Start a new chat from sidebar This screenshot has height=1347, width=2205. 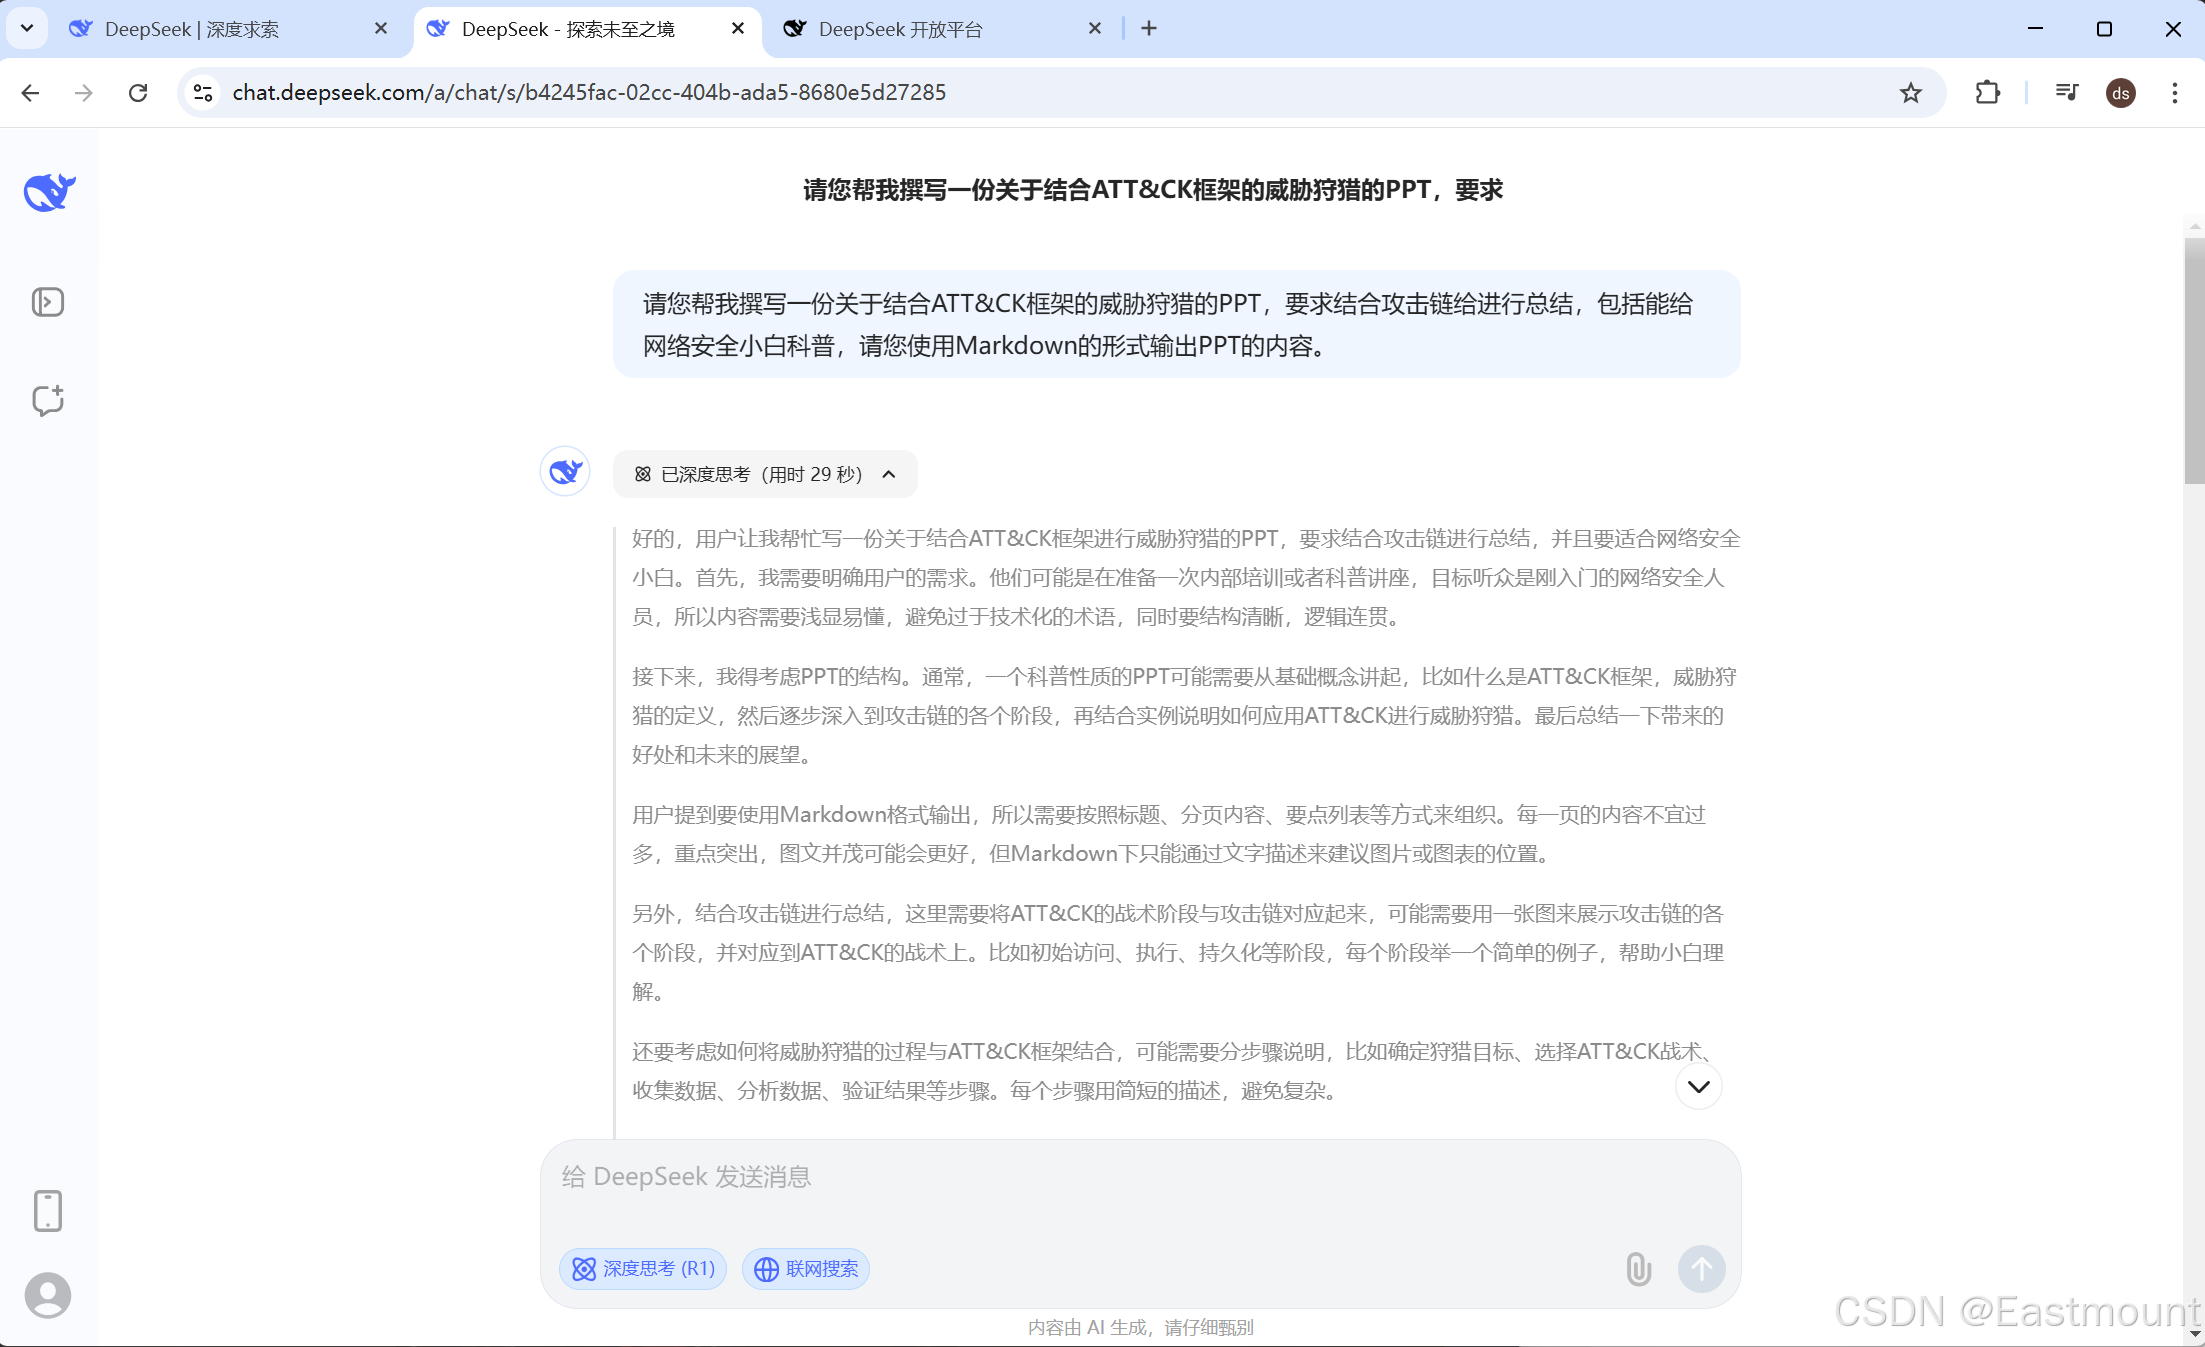click(48, 400)
